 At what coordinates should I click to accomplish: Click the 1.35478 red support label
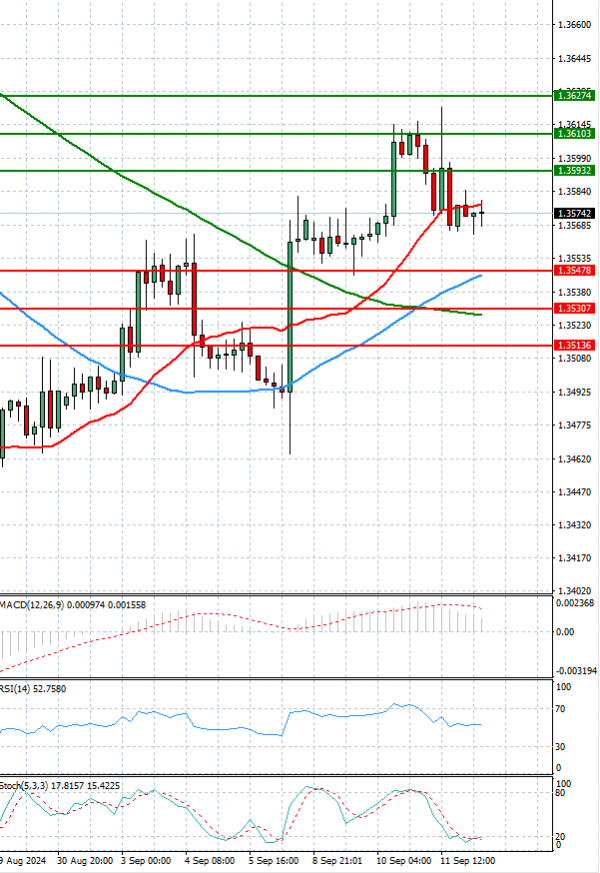[574, 271]
